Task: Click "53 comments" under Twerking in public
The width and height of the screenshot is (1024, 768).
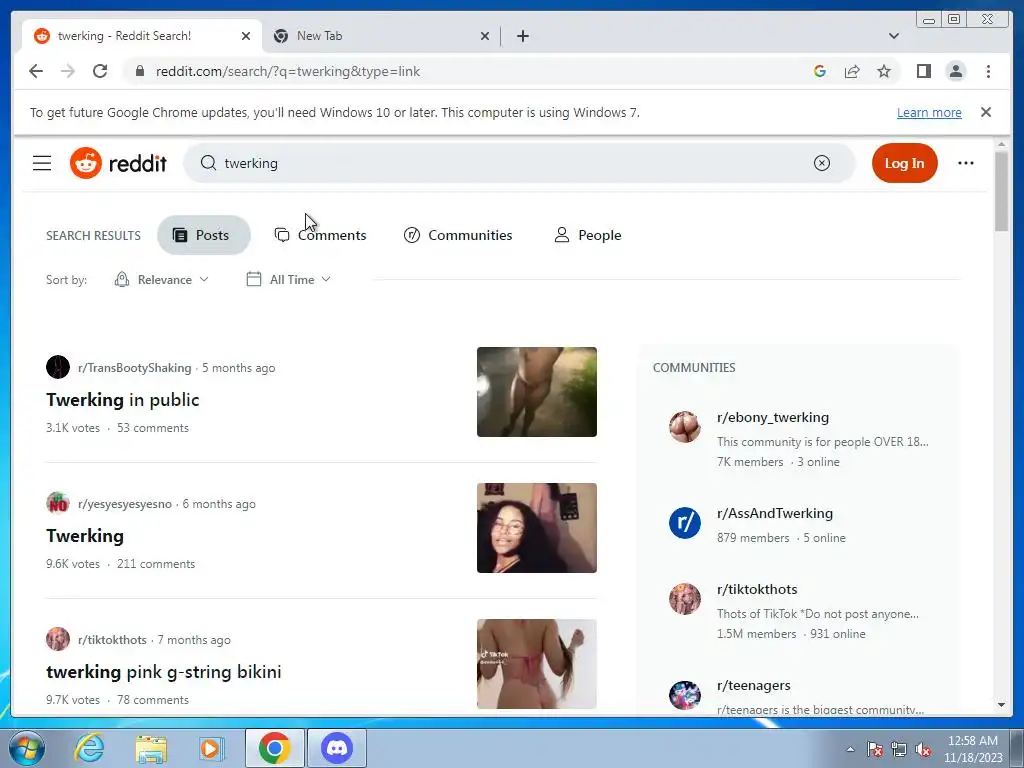Action: click(x=153, y=428)
